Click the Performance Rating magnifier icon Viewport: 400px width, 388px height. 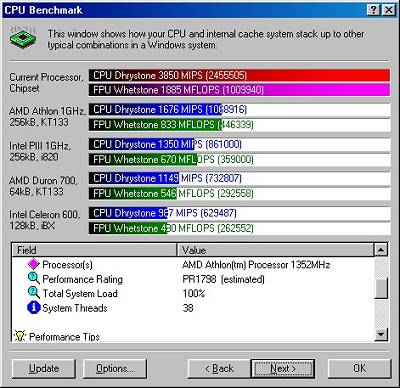coord(33,279)
